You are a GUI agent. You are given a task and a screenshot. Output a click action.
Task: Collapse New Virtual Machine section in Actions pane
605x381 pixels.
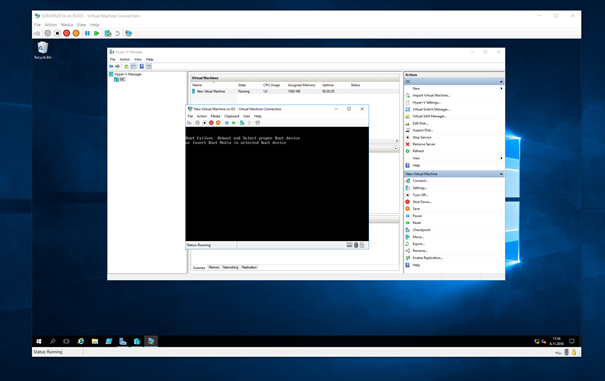click(501, 174)
